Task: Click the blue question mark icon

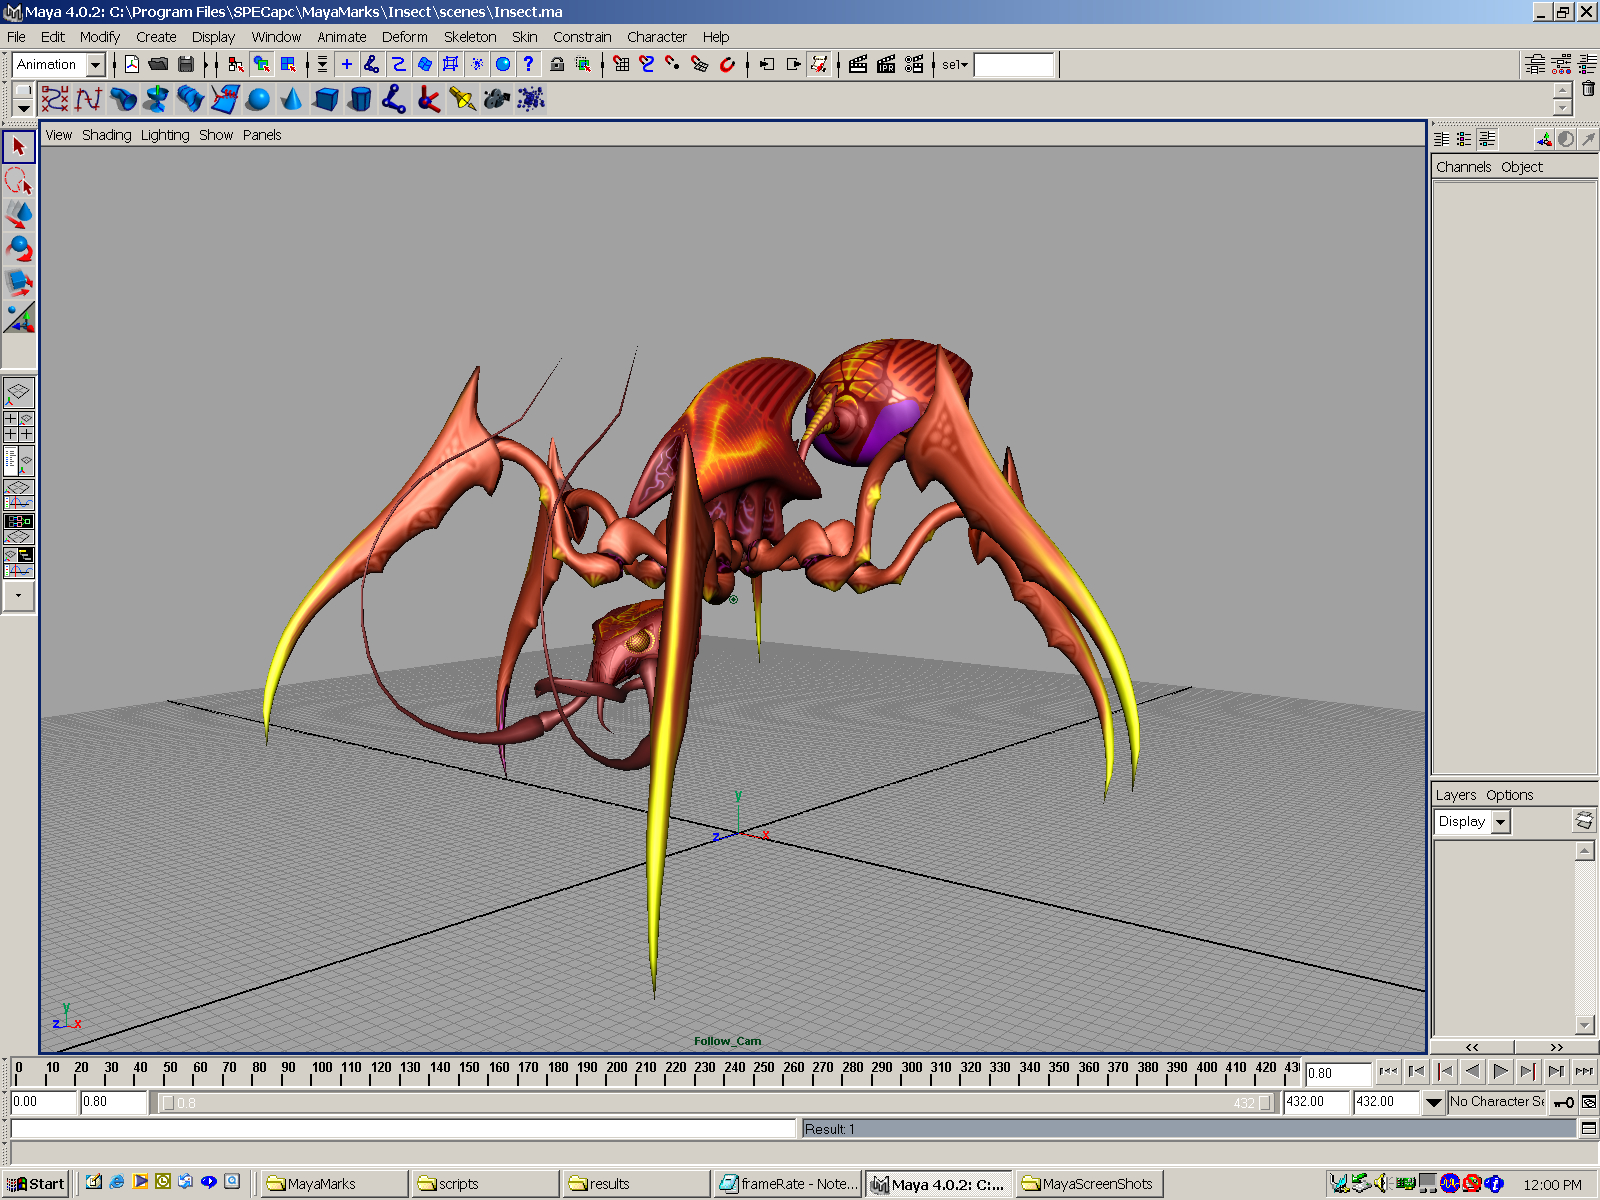Action: (x=529, y=65)
